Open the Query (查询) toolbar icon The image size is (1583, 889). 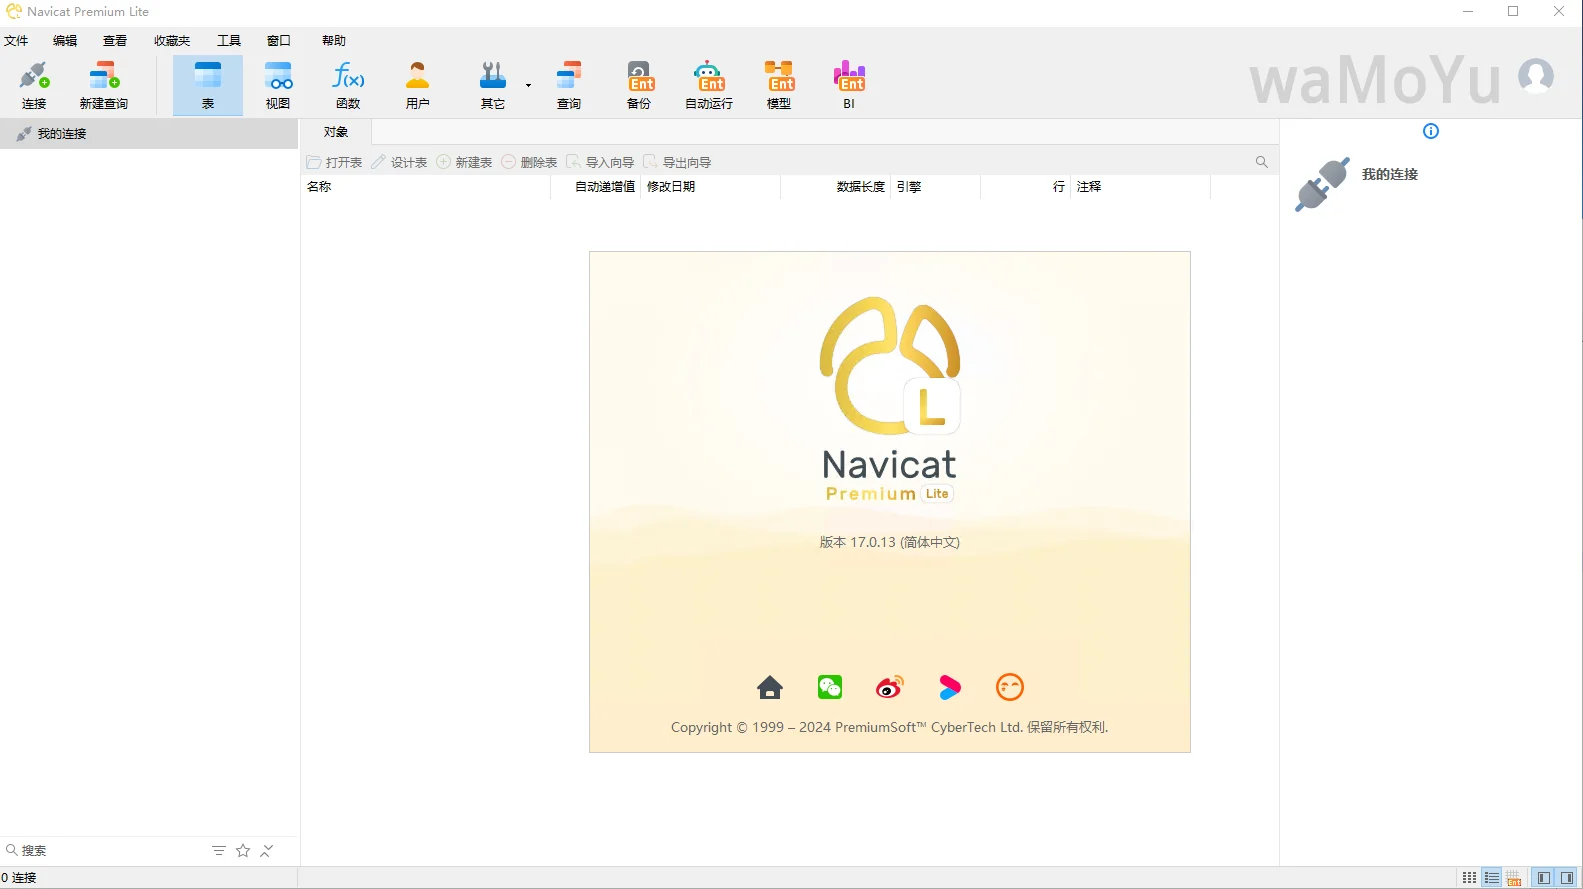click(x=569, y=85)
